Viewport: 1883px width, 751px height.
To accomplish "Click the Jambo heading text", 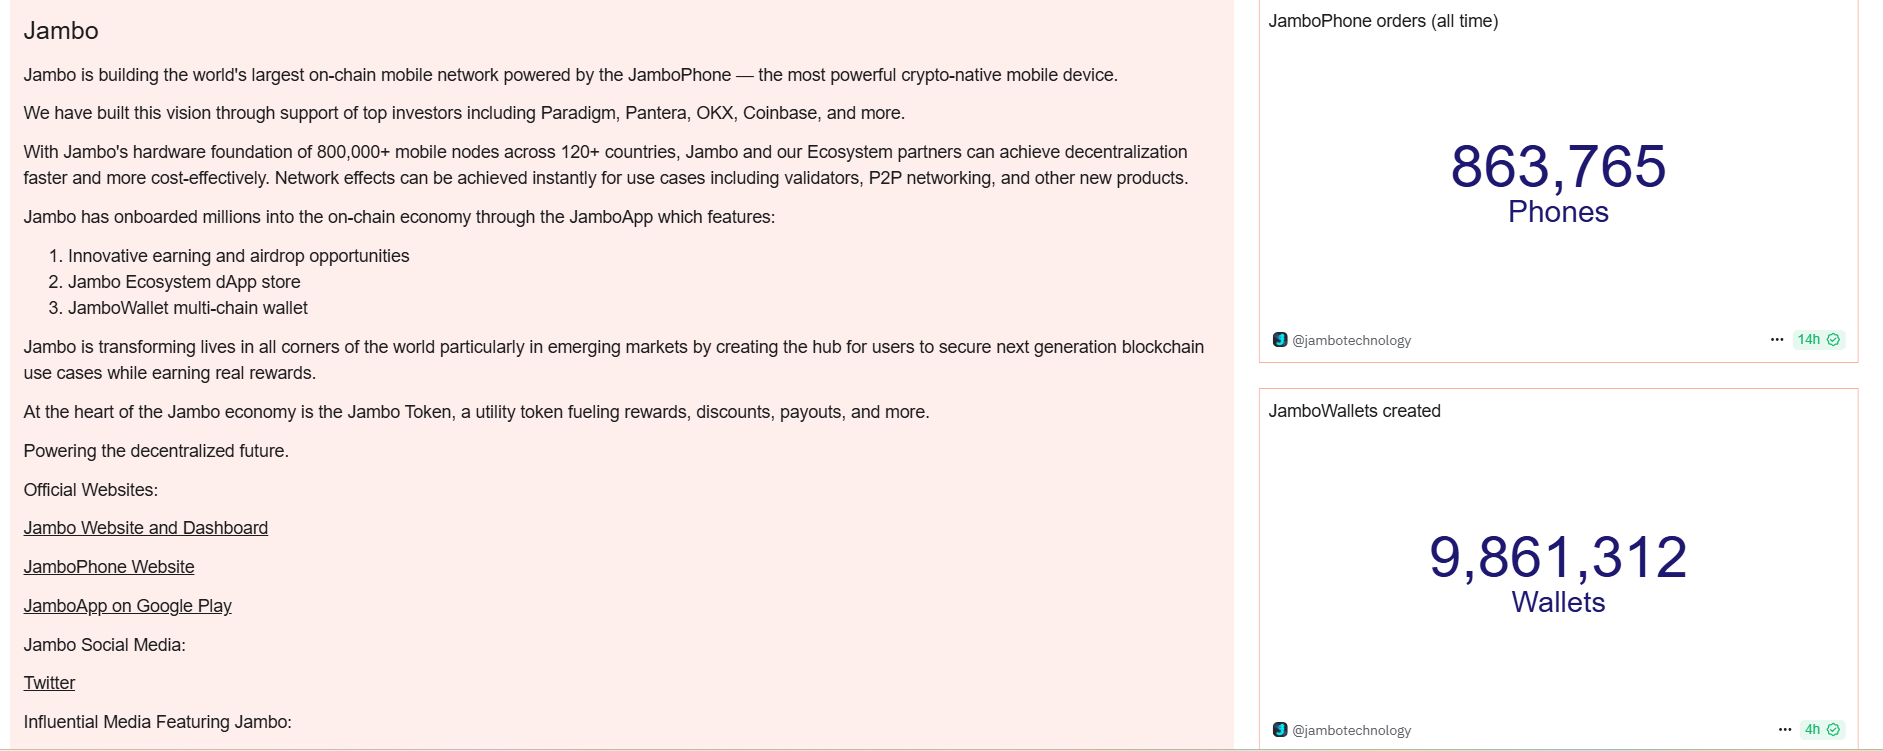I will tap(61, 31).
